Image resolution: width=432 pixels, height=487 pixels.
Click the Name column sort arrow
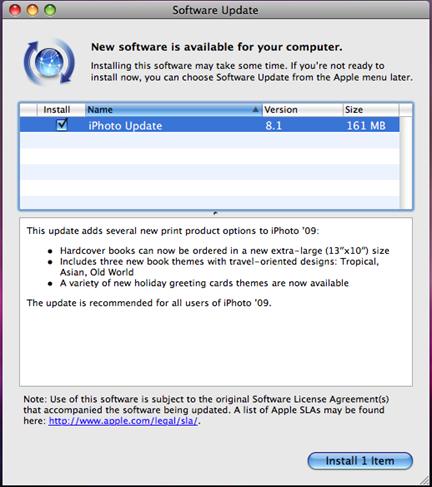point(255,109)
